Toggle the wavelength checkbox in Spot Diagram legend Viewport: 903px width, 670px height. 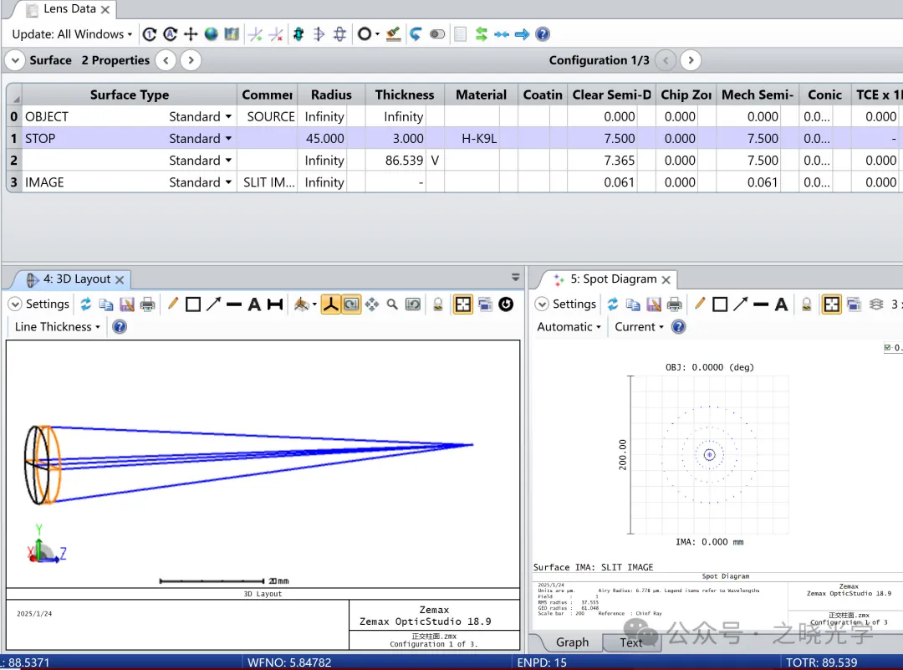tap(888, 348)
